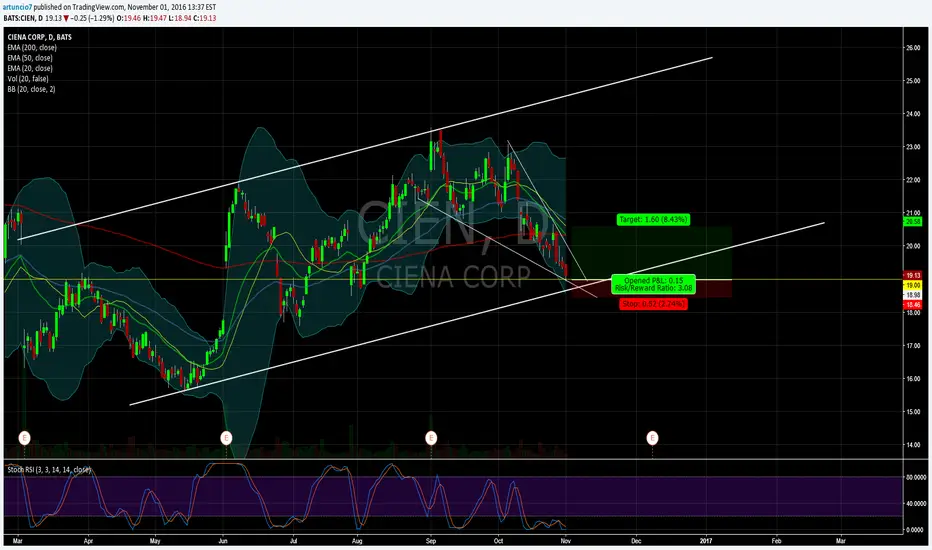Select the EMA (20, close) indicator legend

pyautogui.click(x=30, y=68)
